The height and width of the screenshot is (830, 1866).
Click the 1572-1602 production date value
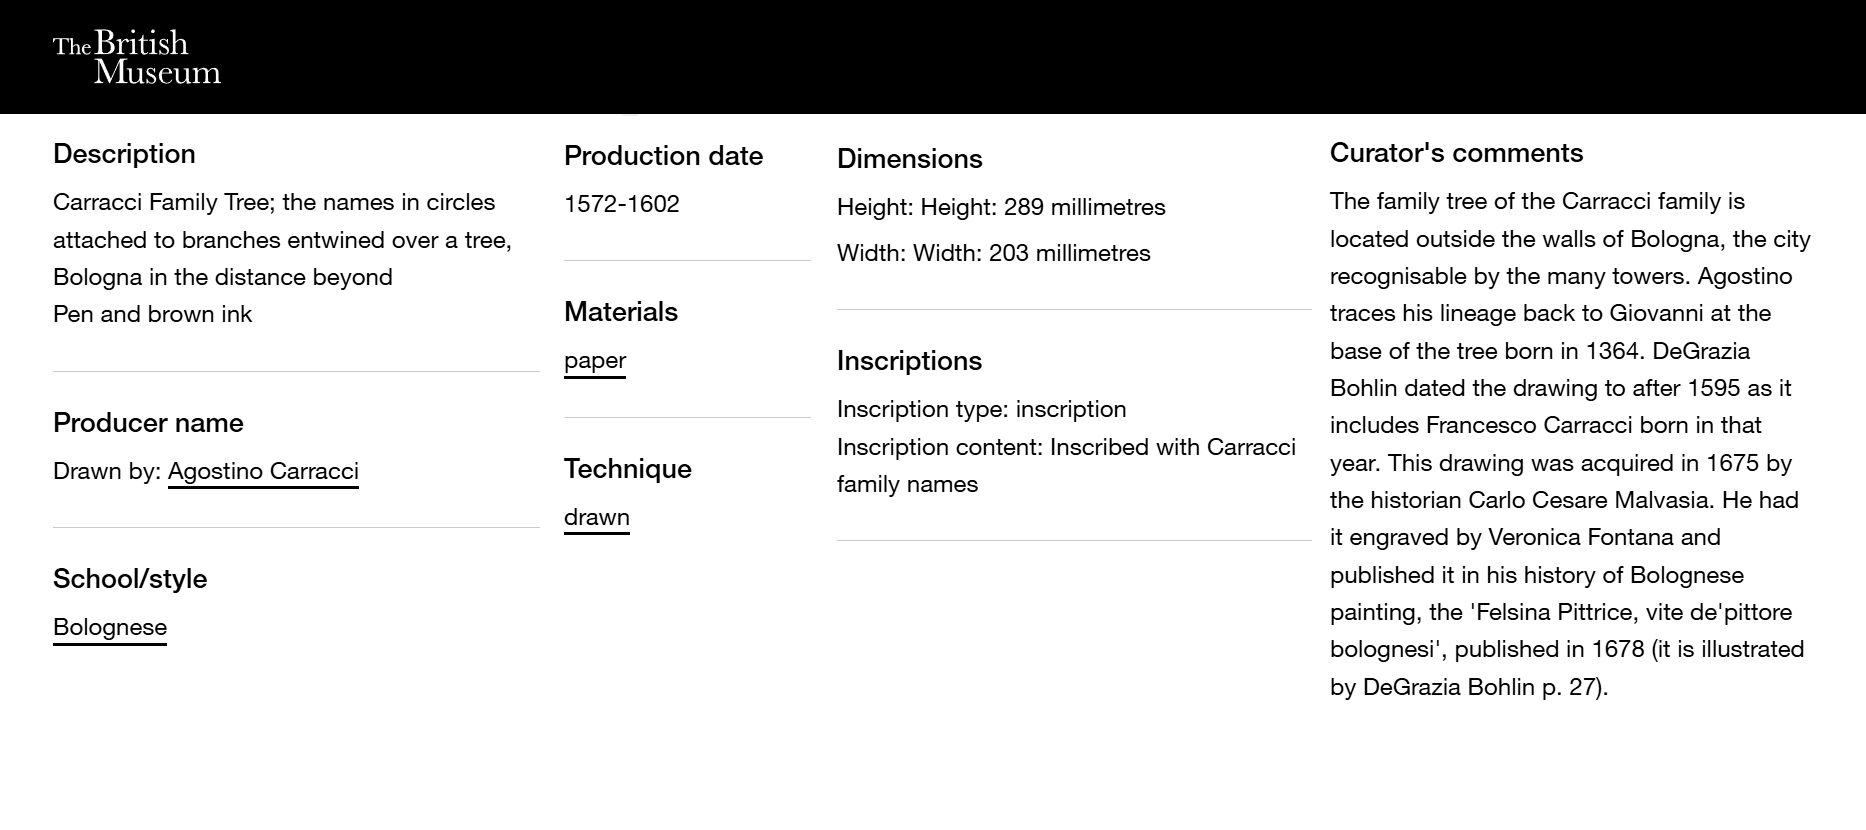point(622,204)
